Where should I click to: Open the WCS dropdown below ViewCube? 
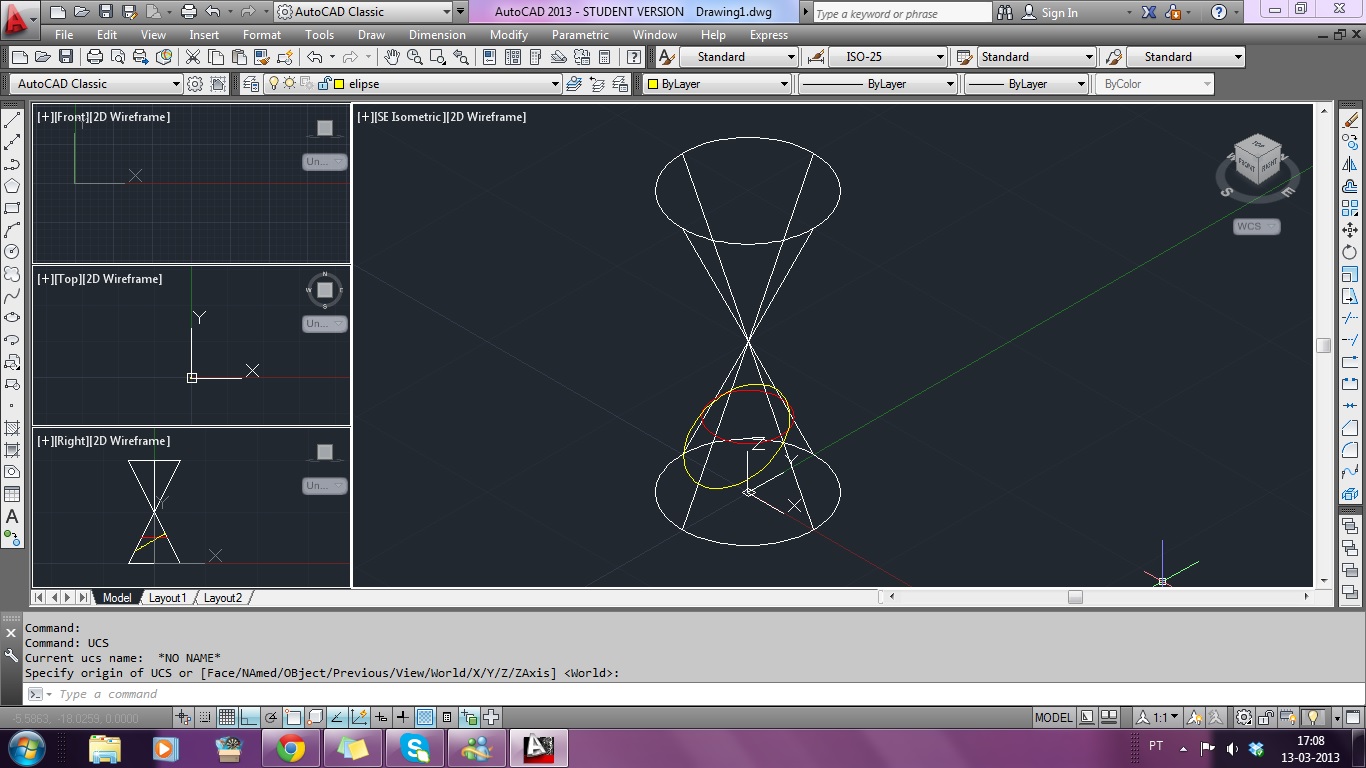(x=1256, y=226)
